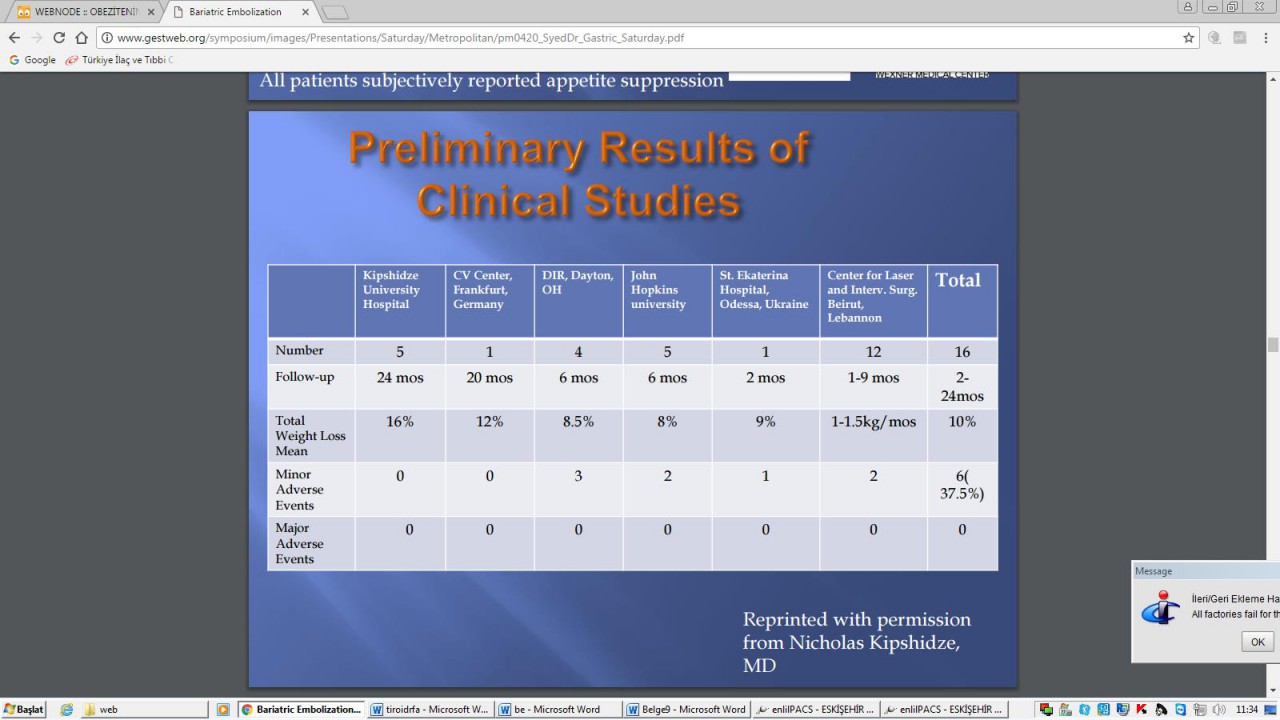Click the 'Number' row label
Screen dimensions: 1280x720
(300, 350)
